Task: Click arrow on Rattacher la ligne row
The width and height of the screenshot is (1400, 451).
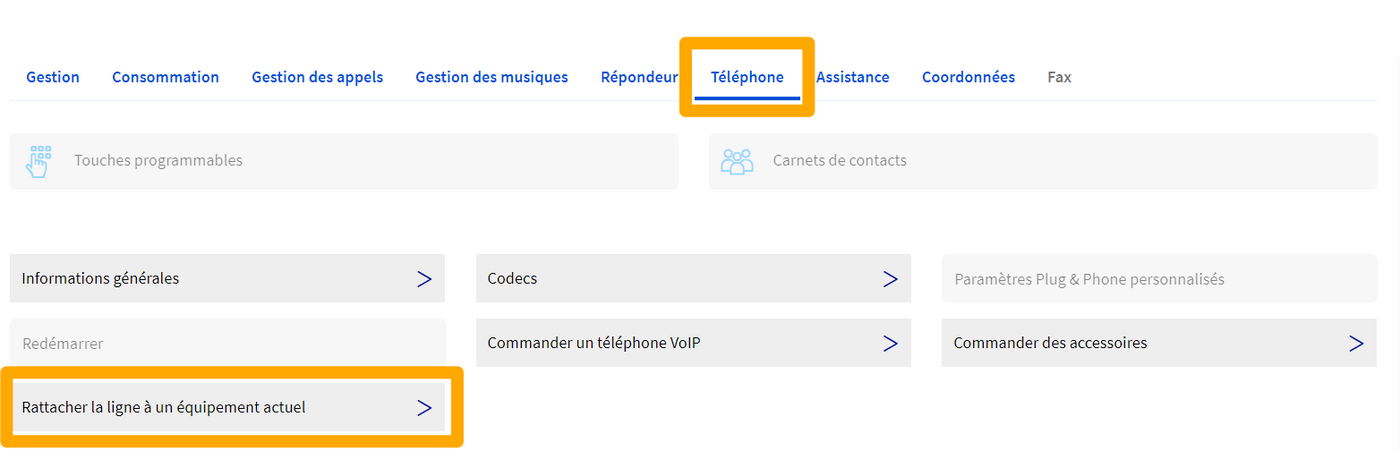Action: point(424,408)
